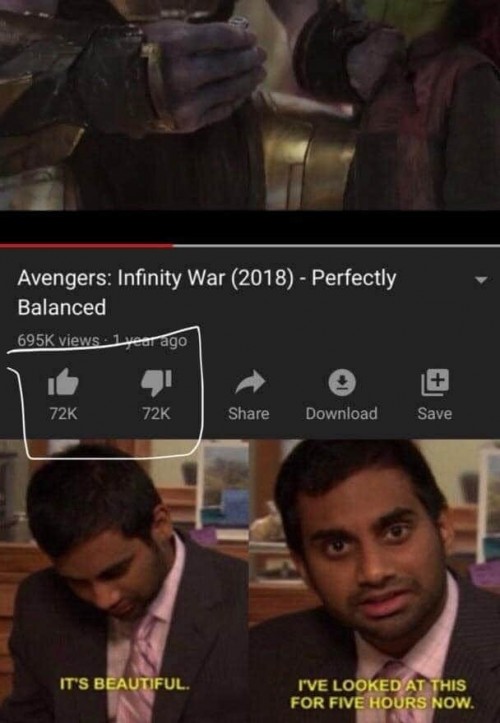Click the Download circle icon
500x723 pixels.
tap(342, 384)
